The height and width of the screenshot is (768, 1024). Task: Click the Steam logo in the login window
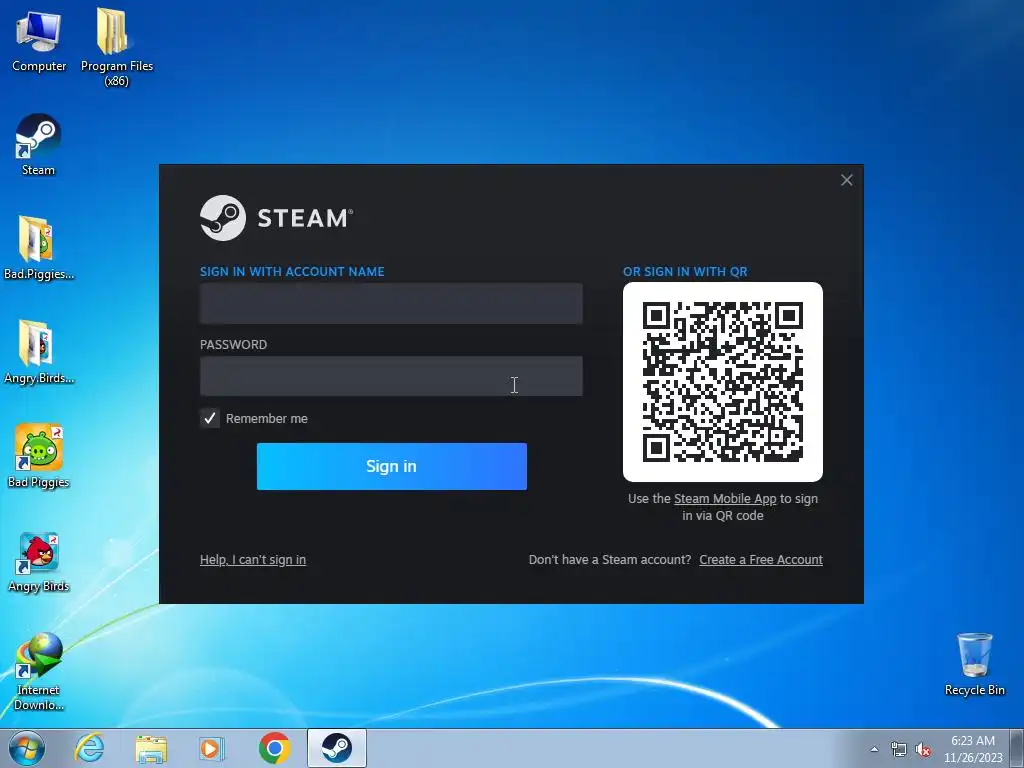pyautogui.click(x=276, y=218)
